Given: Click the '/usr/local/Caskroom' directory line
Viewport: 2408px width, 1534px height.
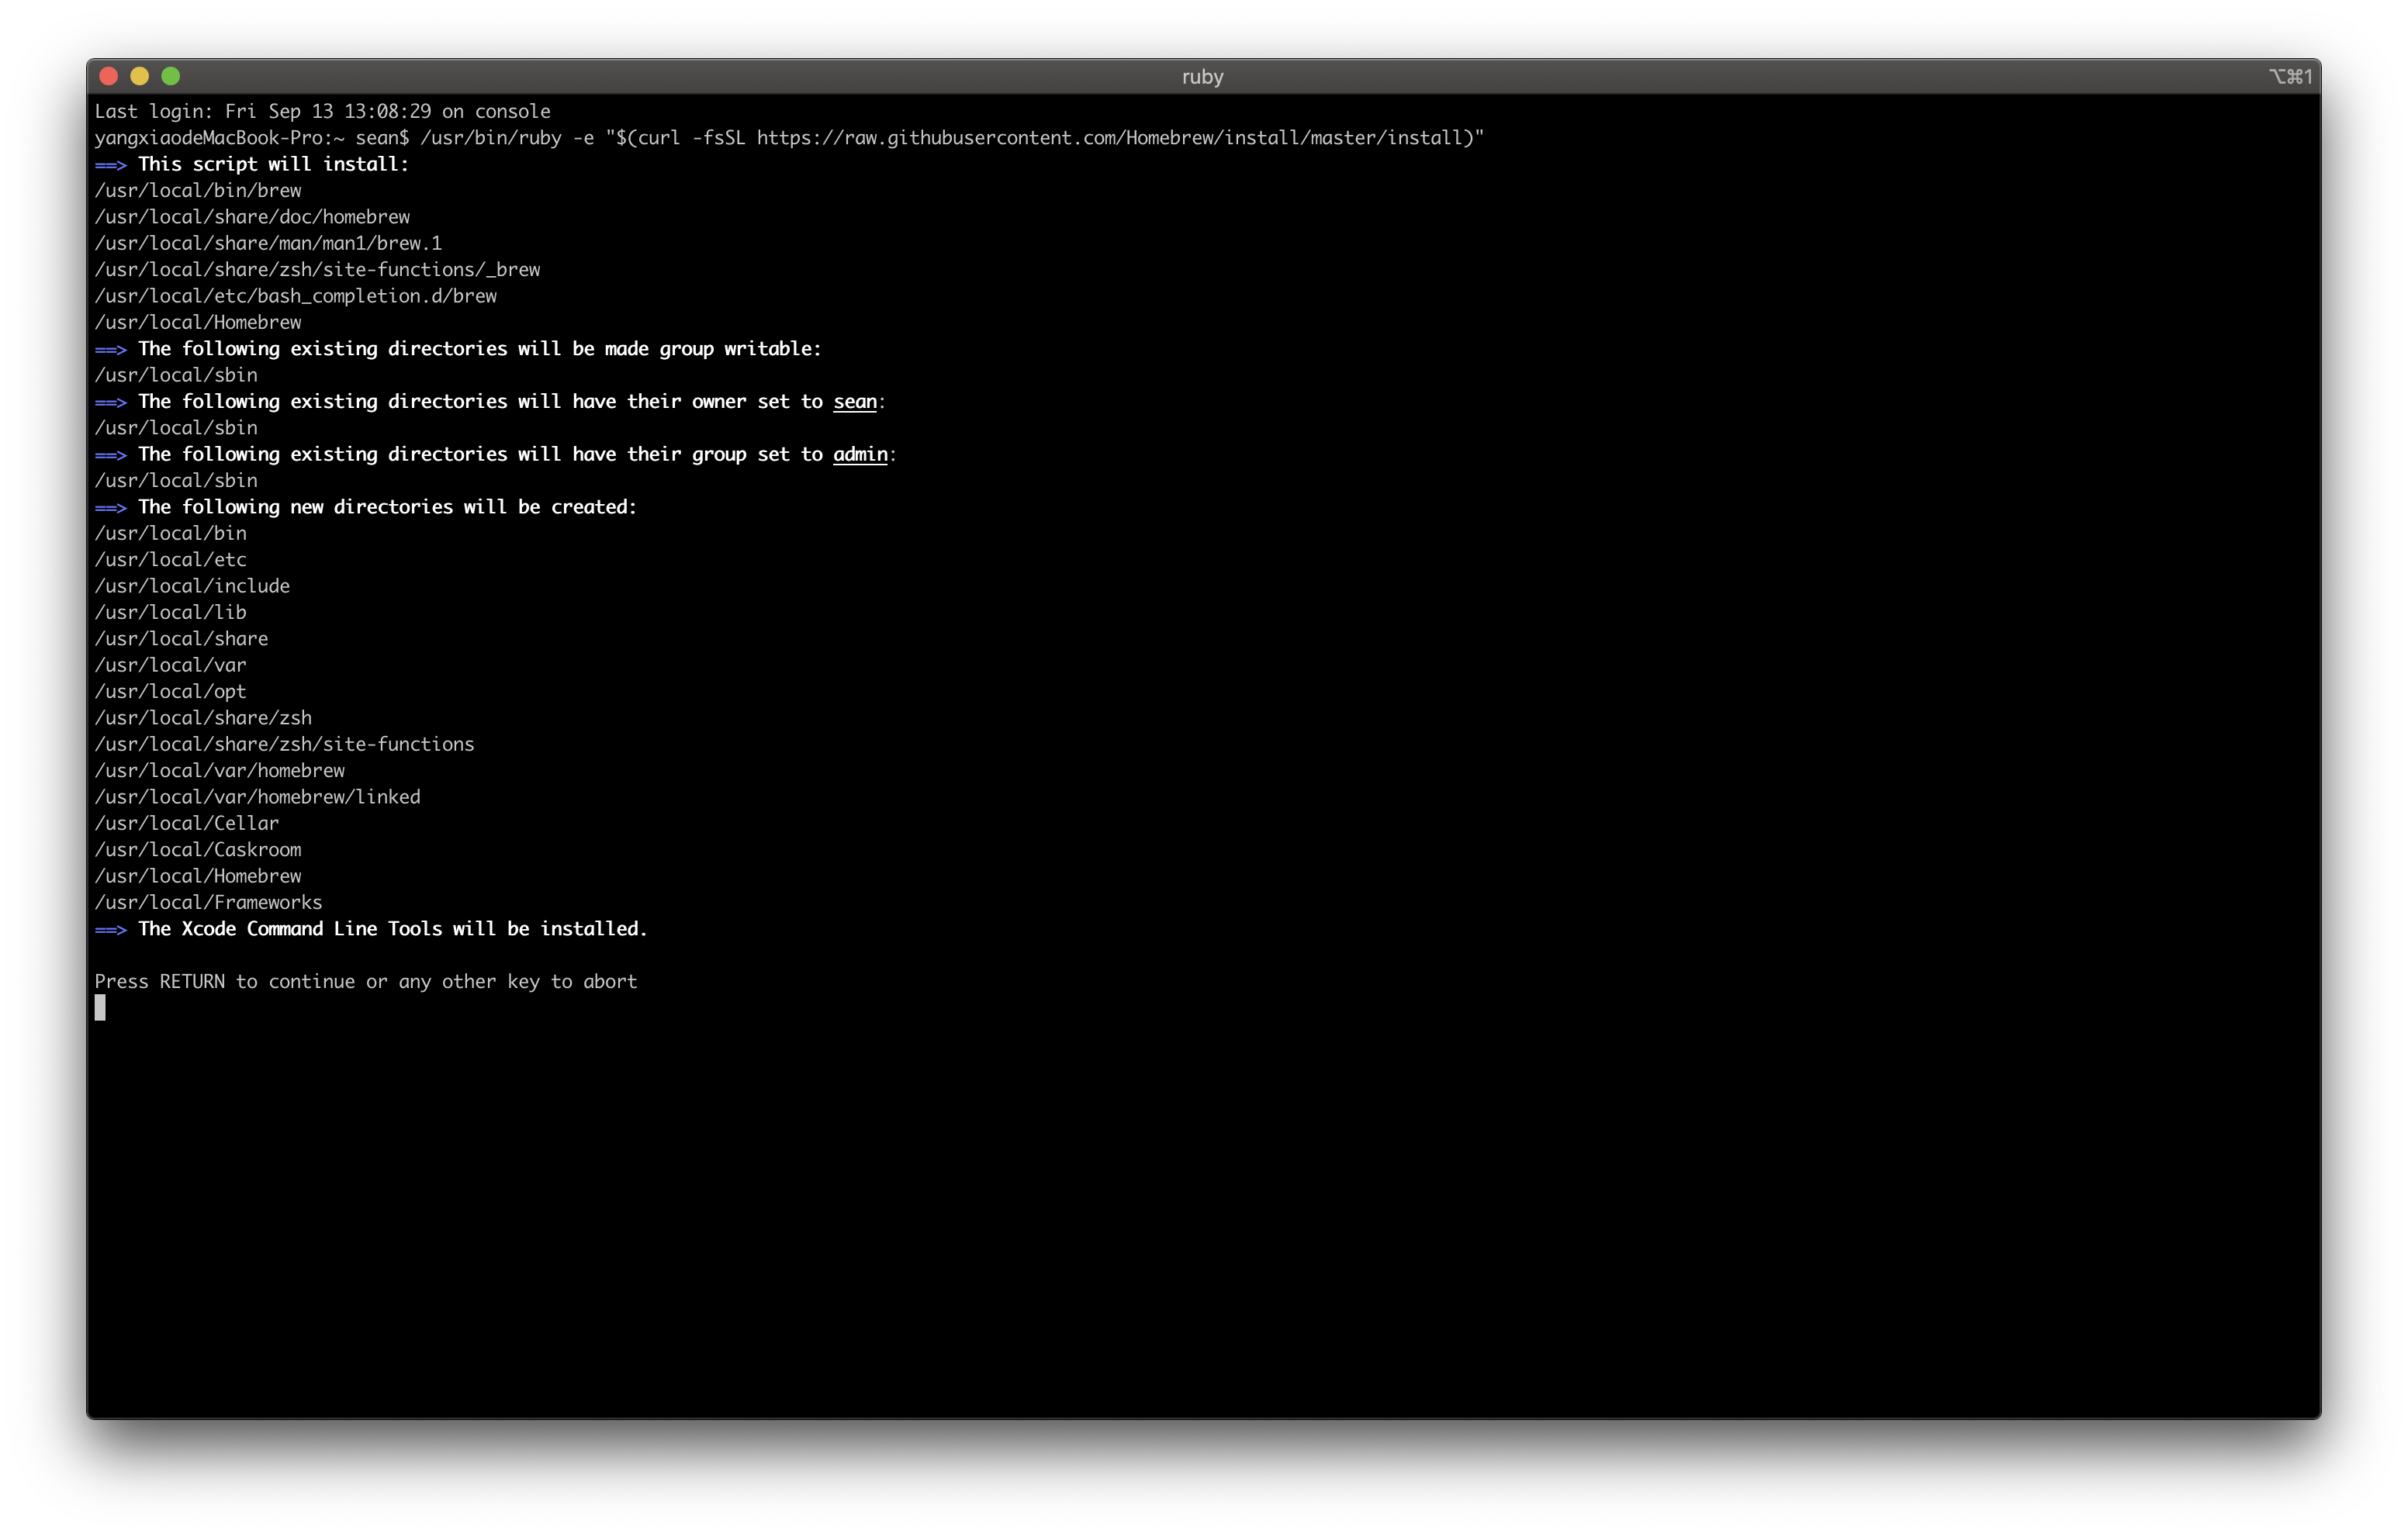Looking at the screenshot, I should pyautogui.click(x=198, y=850).
